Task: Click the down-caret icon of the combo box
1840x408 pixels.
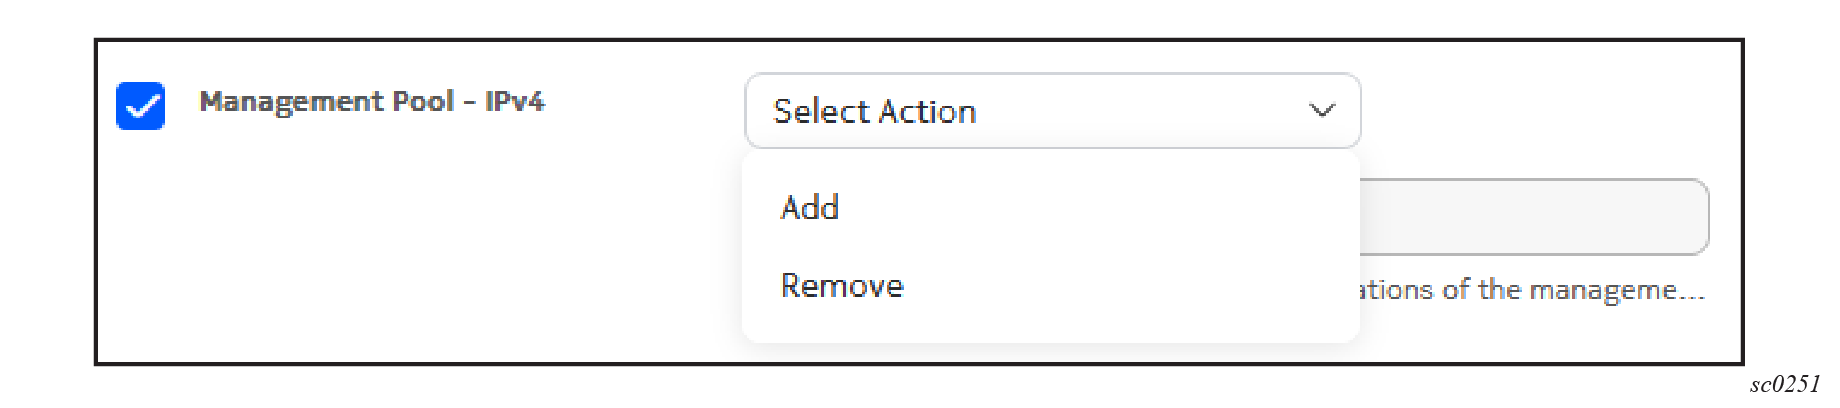Action: [1322, 111]
